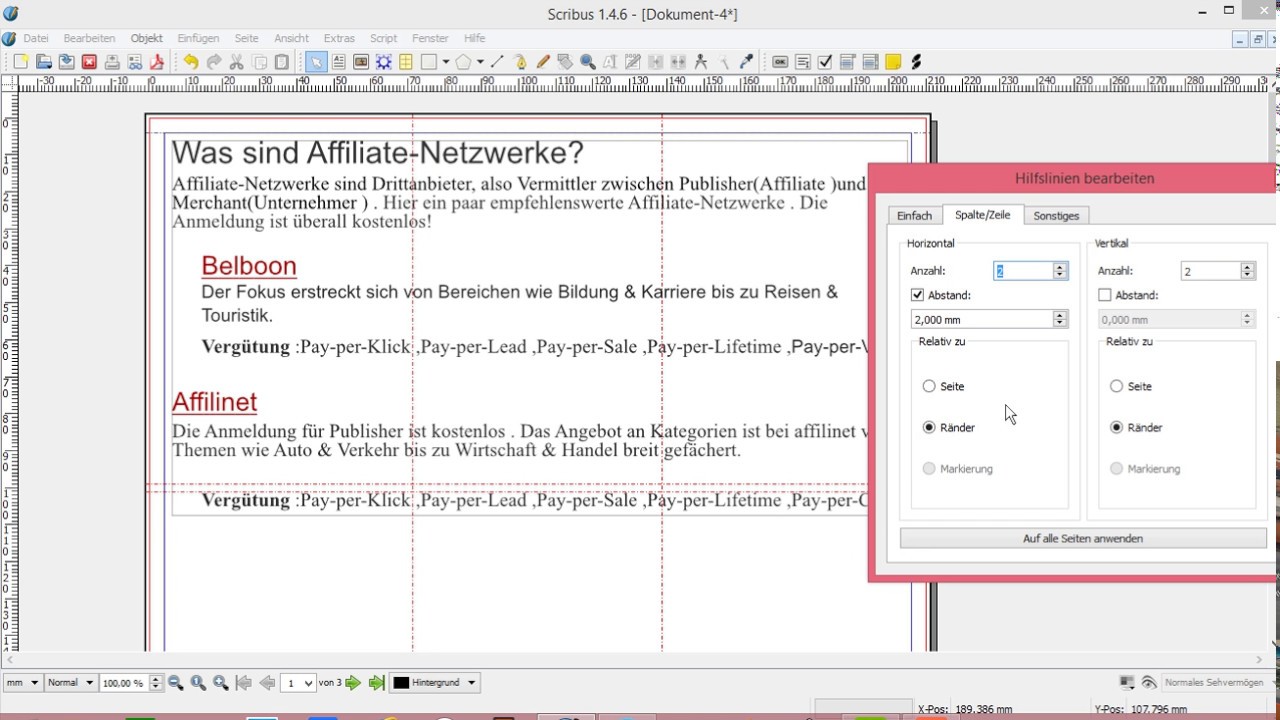Image resolution: width=1280 pixels, height=720 pixels.
Task: Click the 'Affilinet' heading in the document
Action: click(x=214, y=402)
